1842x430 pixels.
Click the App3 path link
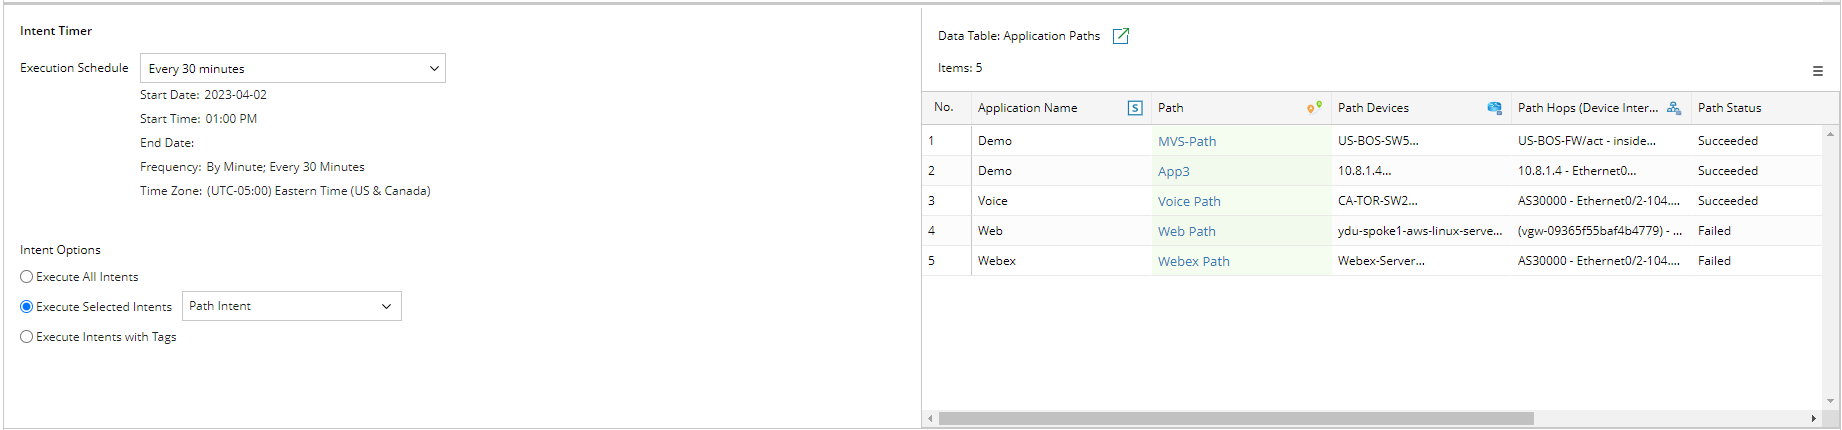pos(1174,171)
